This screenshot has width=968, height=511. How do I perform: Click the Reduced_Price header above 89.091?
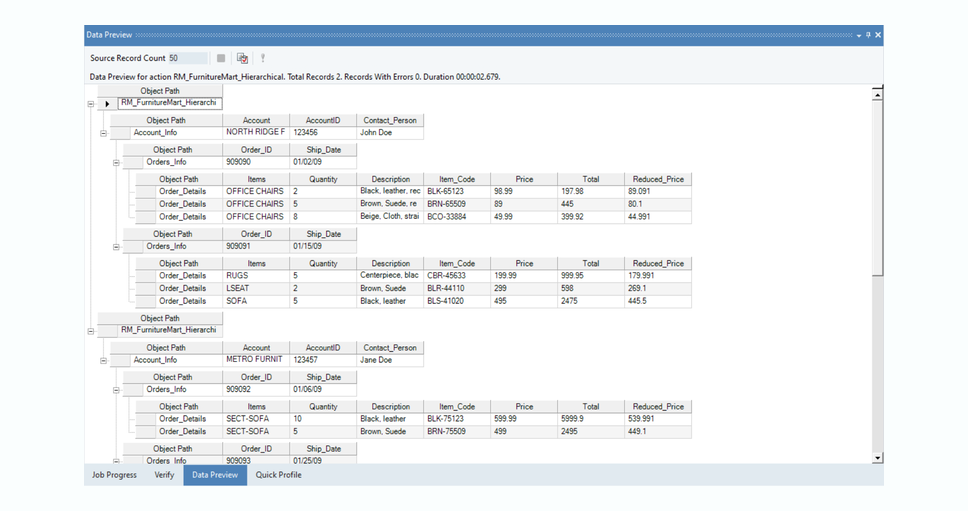point(658,179)
